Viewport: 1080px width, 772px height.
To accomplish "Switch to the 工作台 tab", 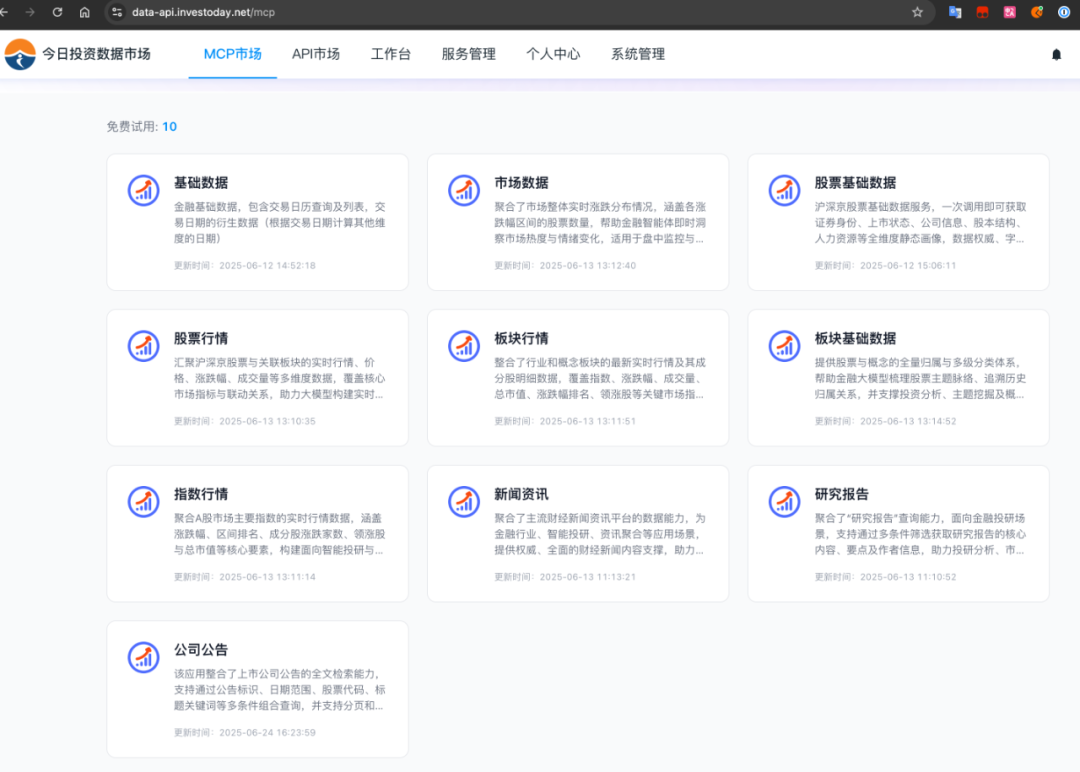I will pyautogui.click(x=390, y=55).
